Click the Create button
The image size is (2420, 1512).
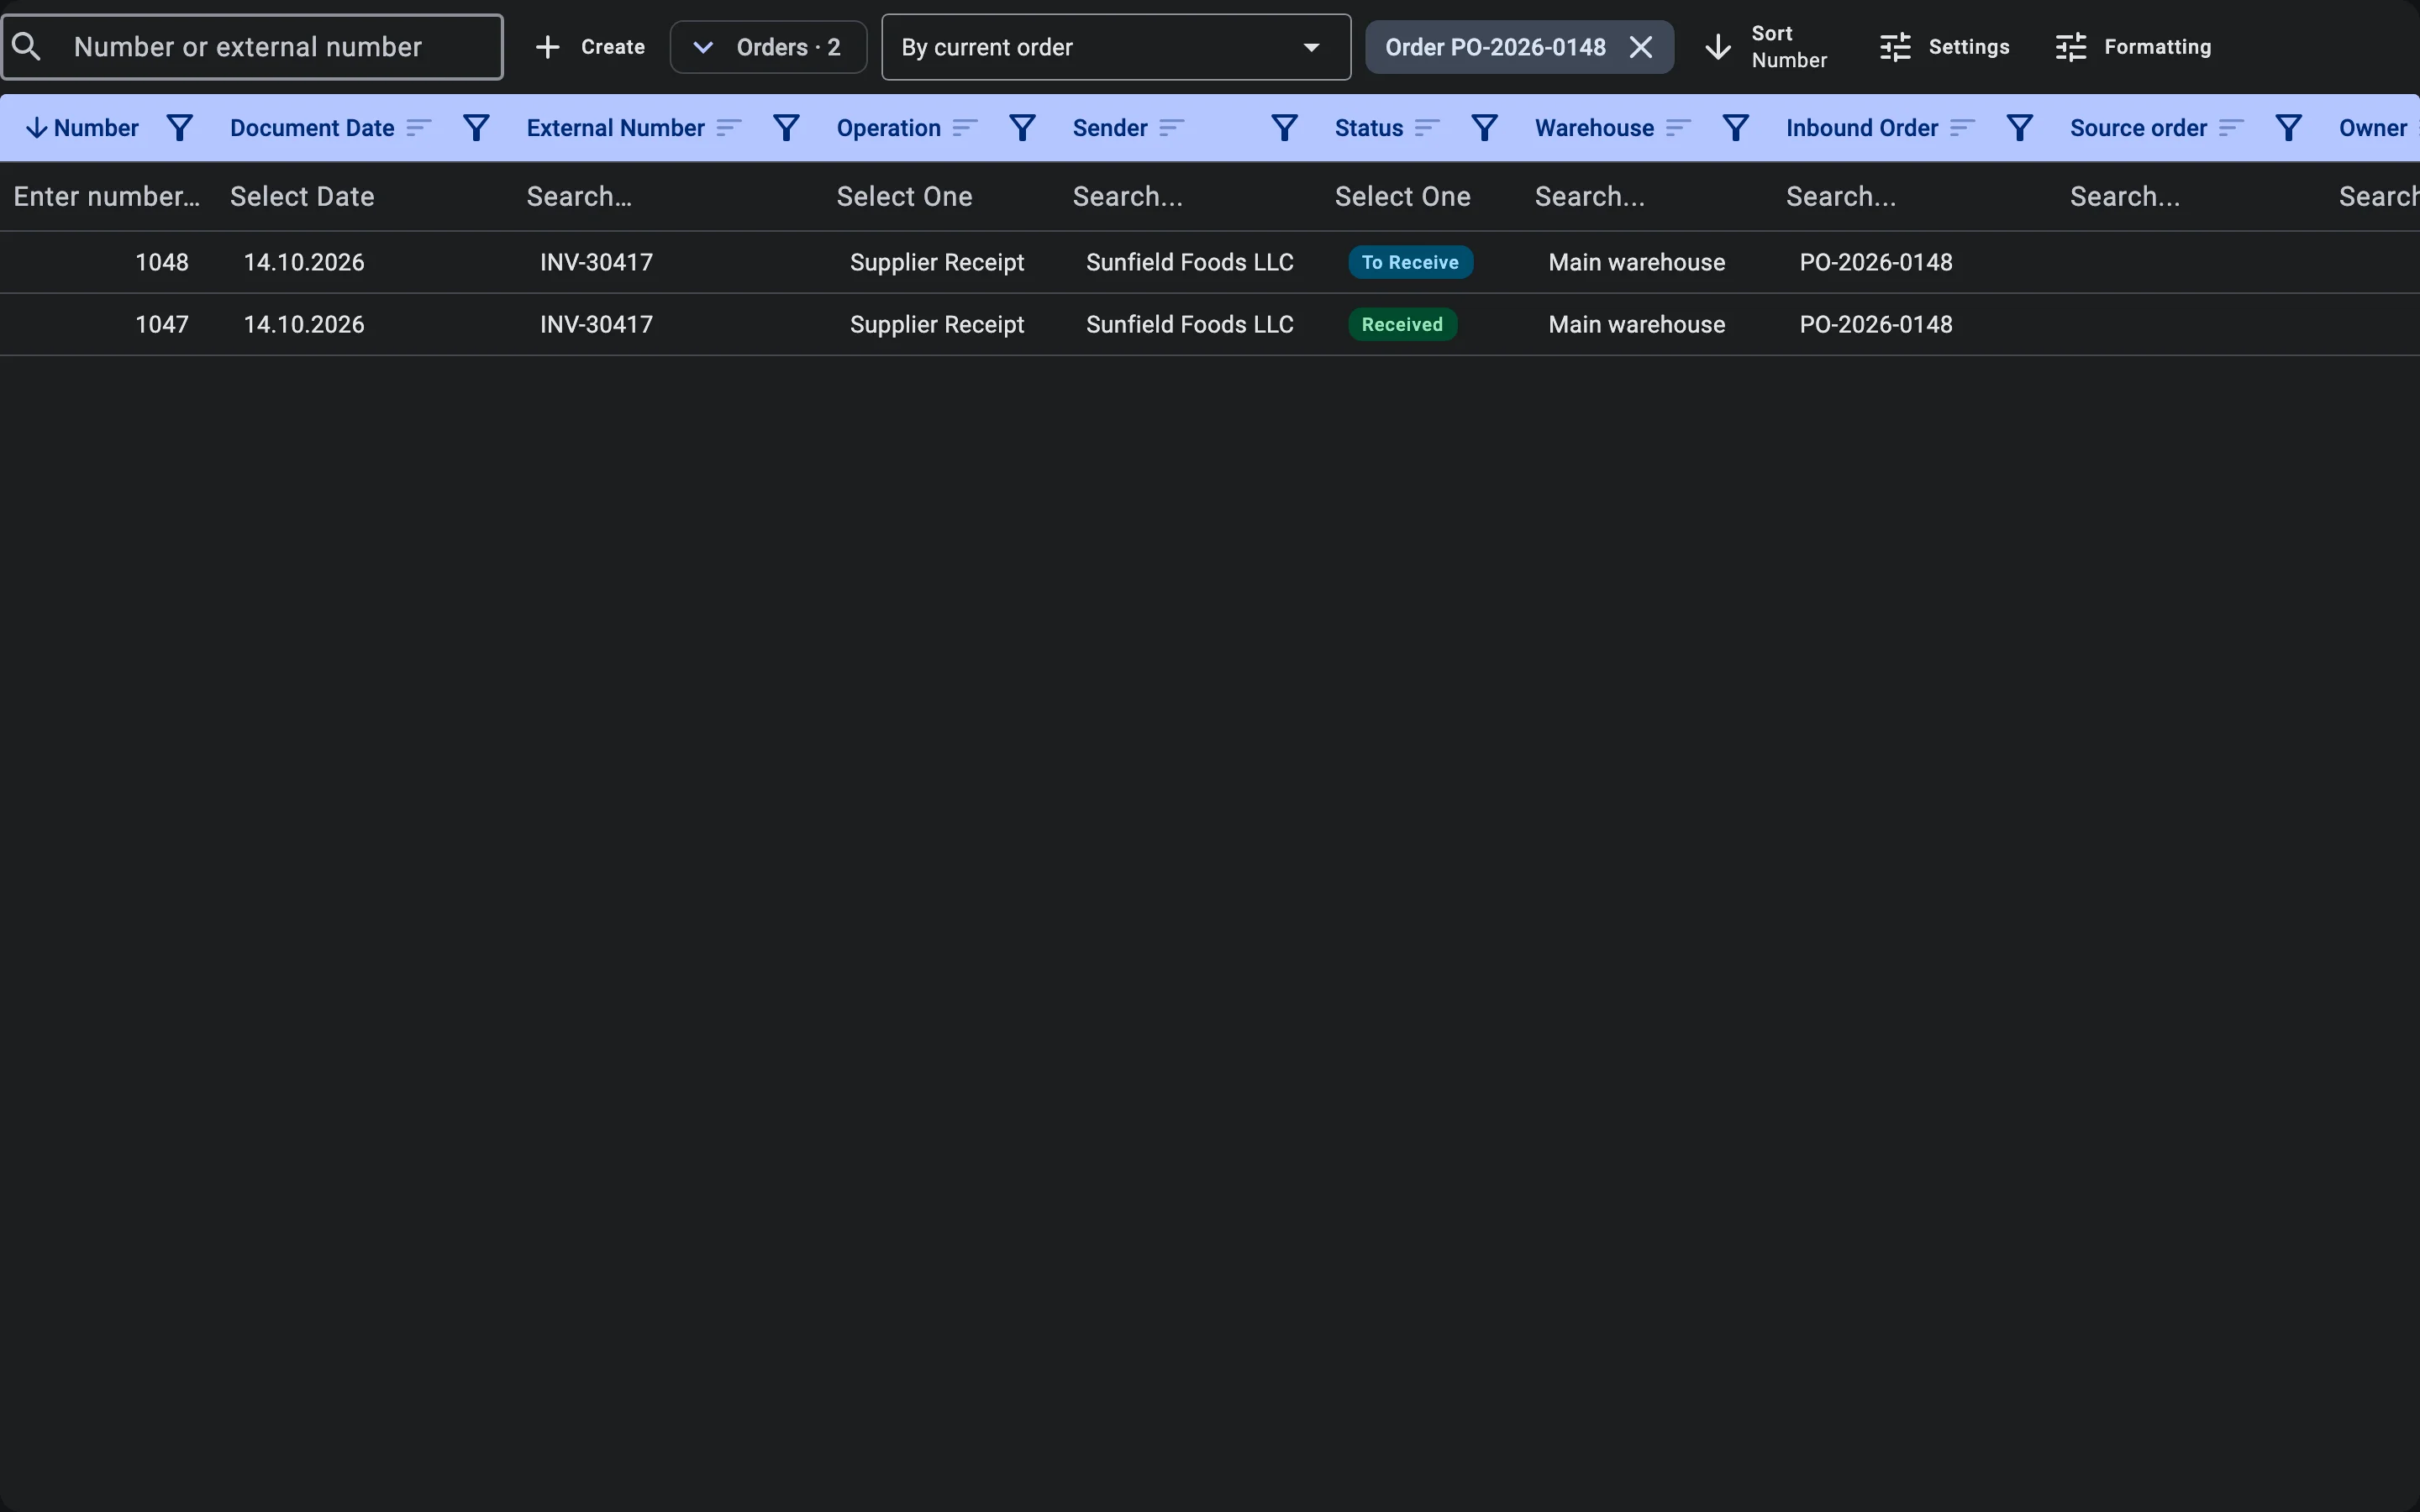coord(590,47)
